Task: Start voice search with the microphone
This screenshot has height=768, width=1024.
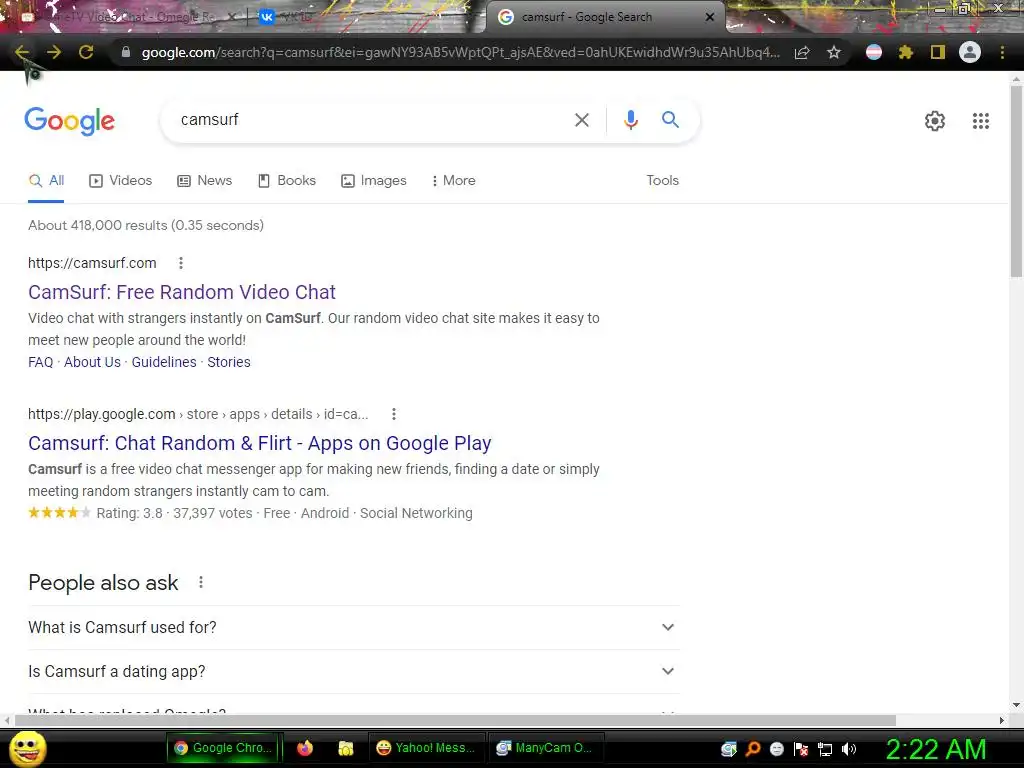Action: [x=630, y=120]
